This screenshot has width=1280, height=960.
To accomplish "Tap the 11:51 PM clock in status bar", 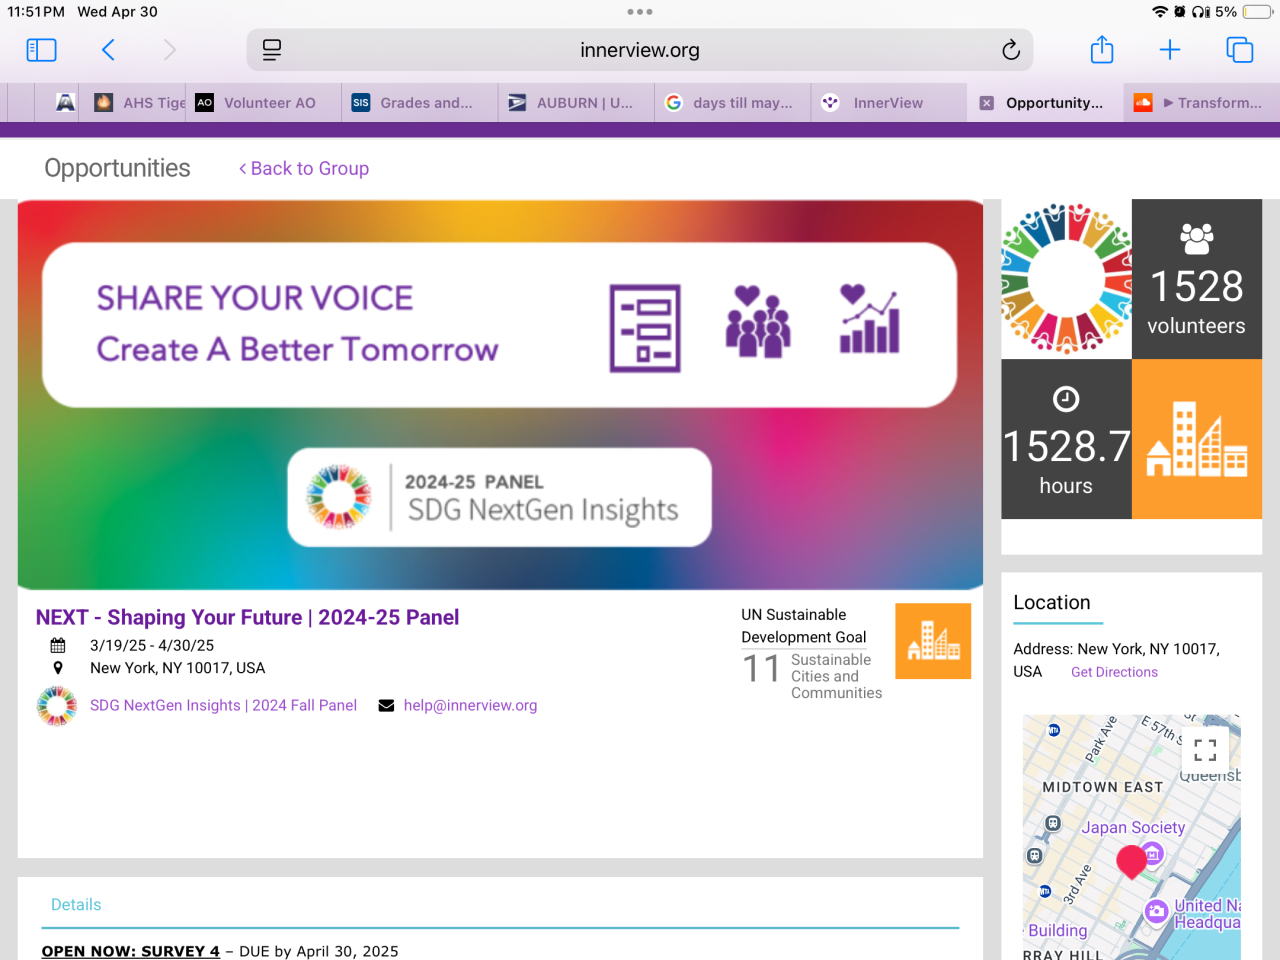I will pos(36,12).
